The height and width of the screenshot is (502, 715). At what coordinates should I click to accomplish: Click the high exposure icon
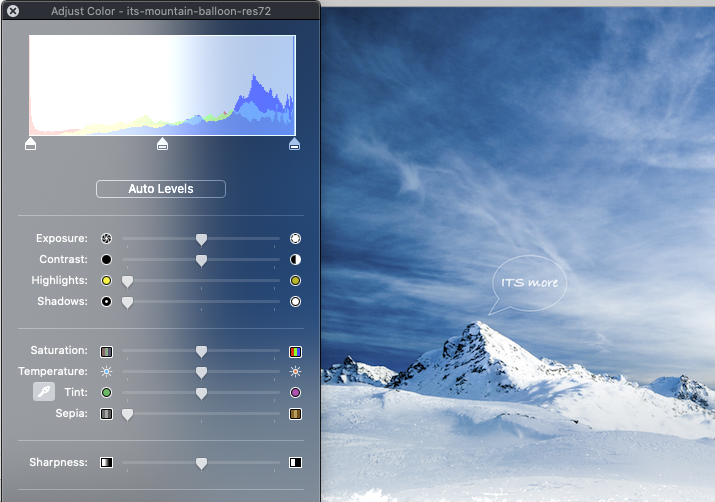[295, 239]
